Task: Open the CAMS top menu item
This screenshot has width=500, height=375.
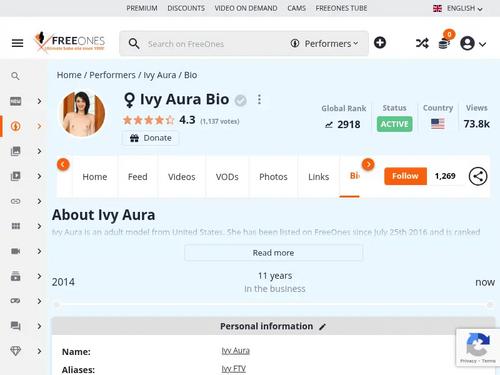Action: (x=296, y=8)
